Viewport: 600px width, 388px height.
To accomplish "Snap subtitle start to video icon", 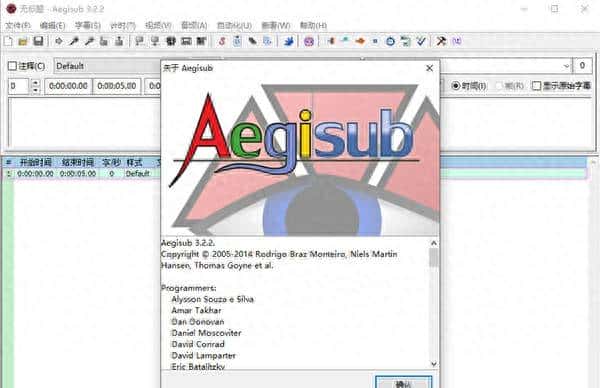I will 140,41.
